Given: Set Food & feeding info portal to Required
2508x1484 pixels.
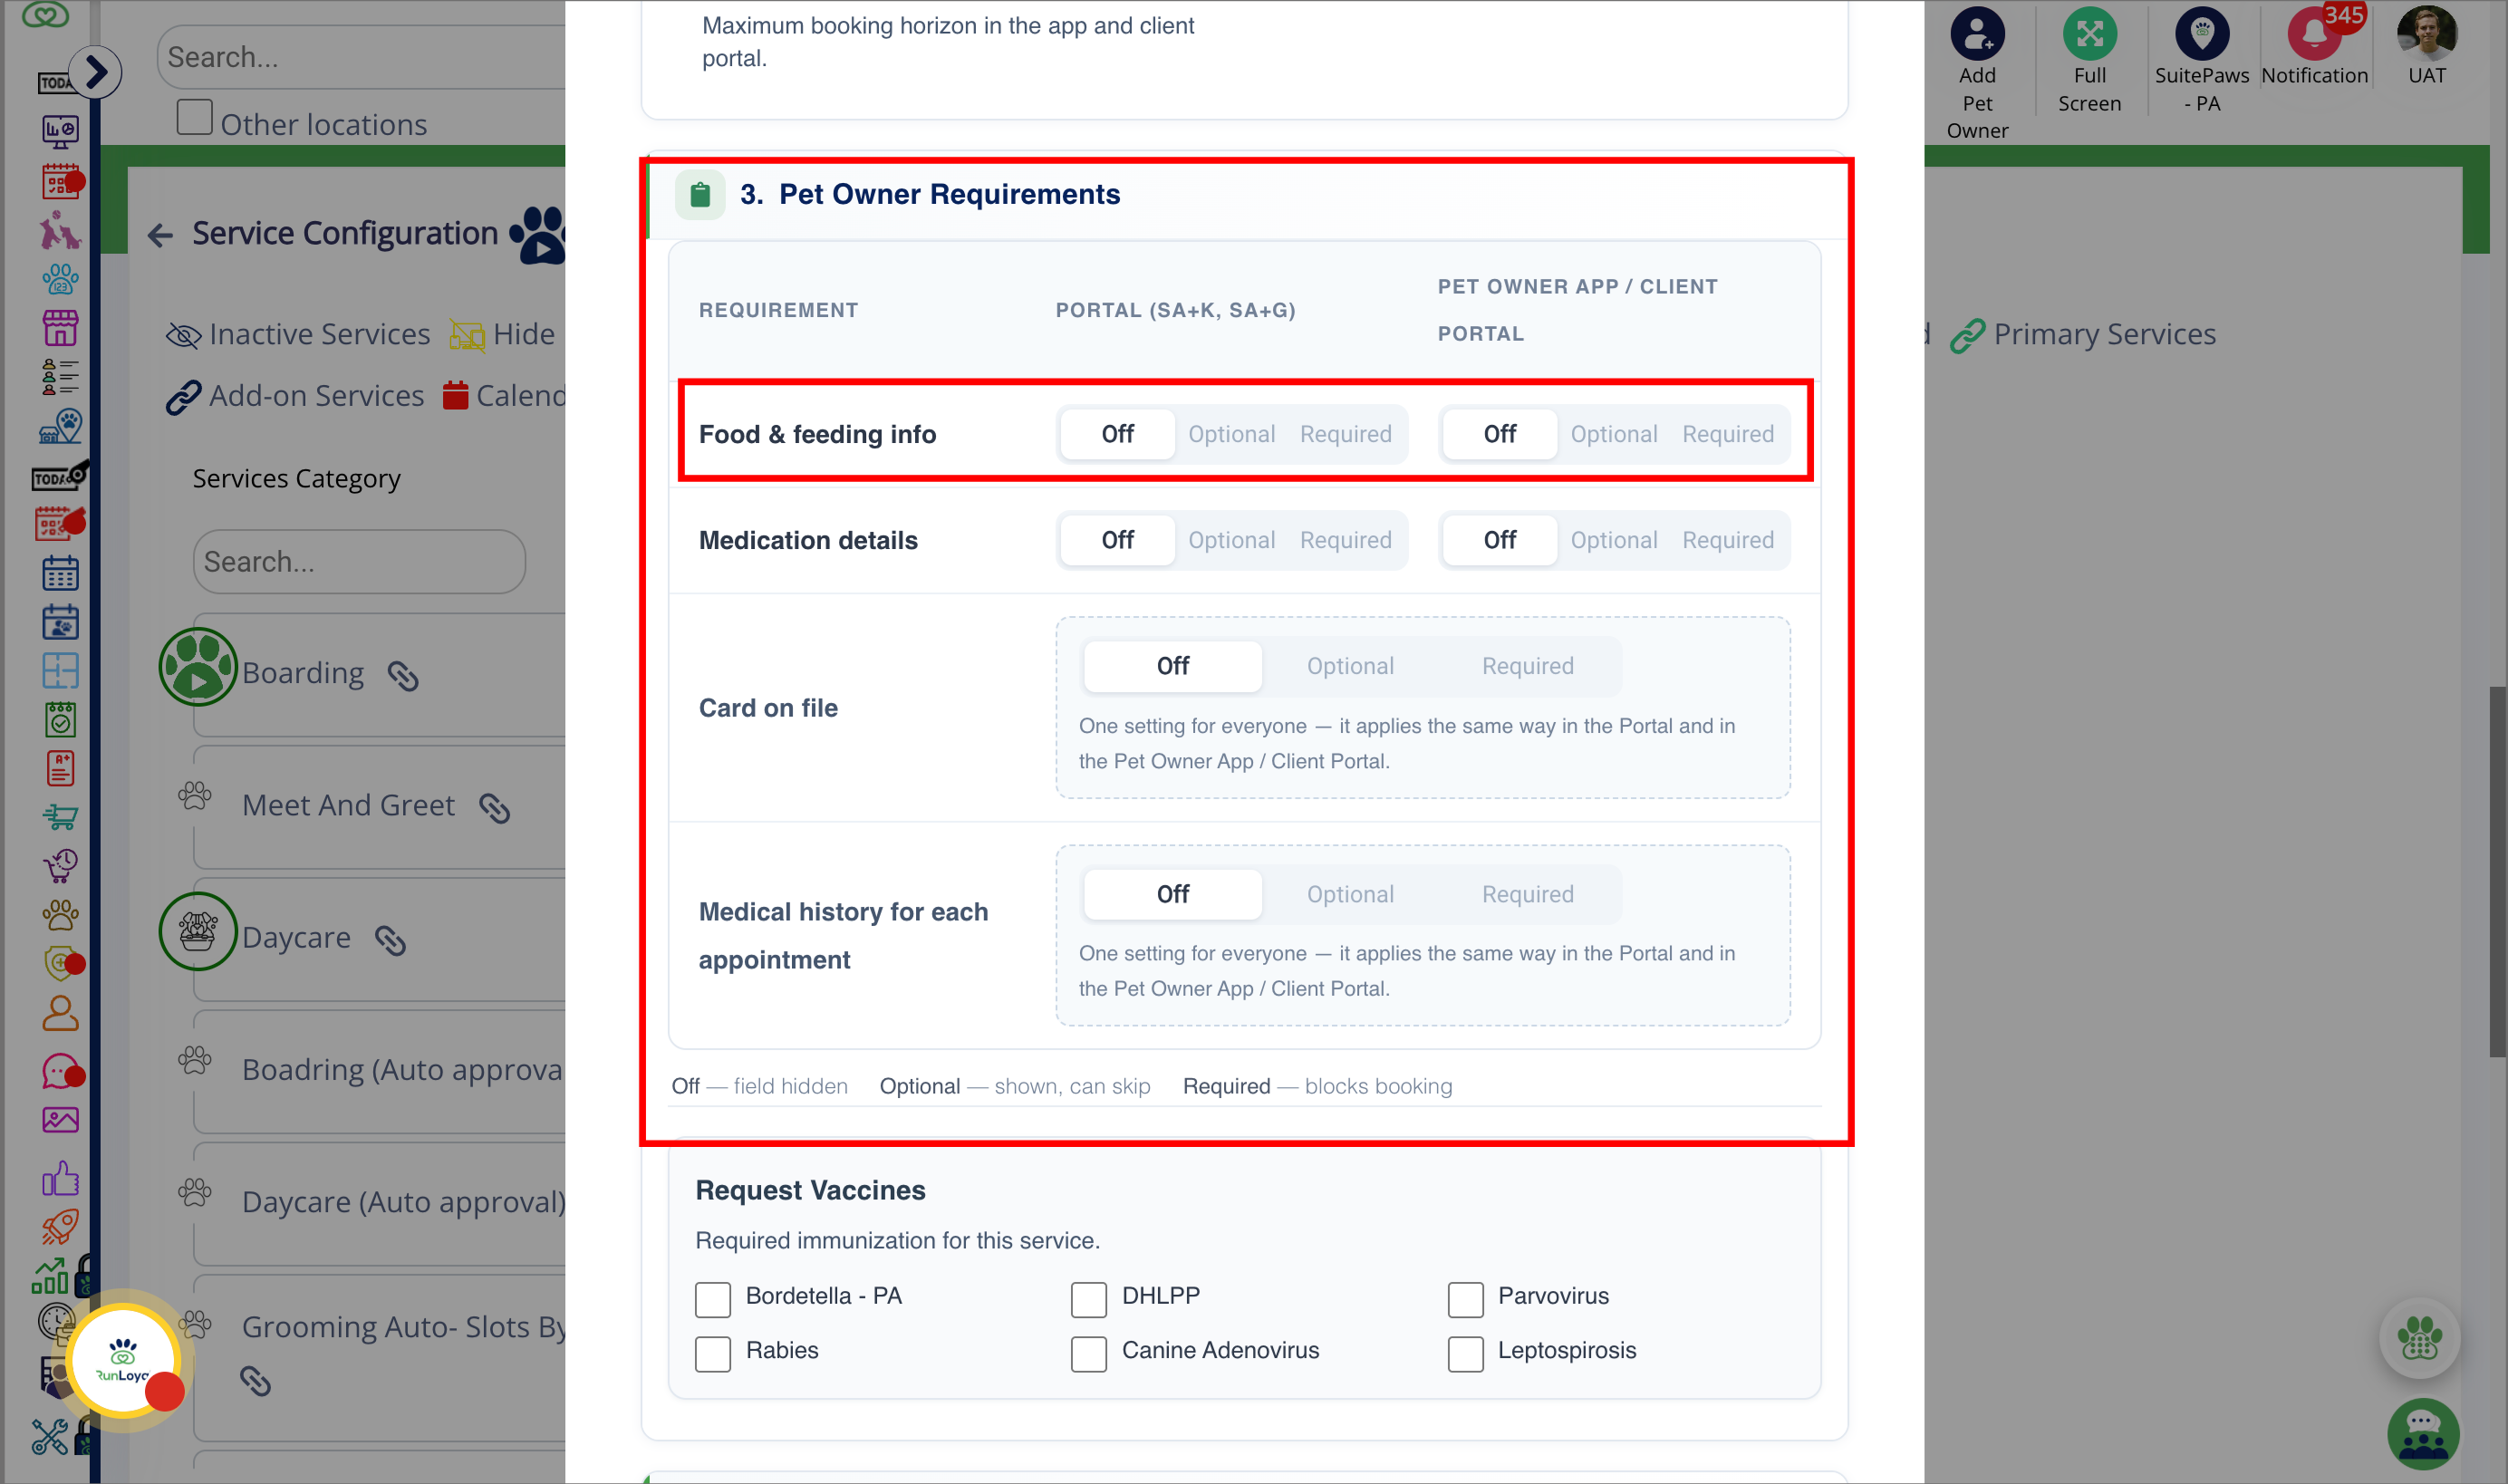Looking at the screenshot, I should pos(1345,434).
